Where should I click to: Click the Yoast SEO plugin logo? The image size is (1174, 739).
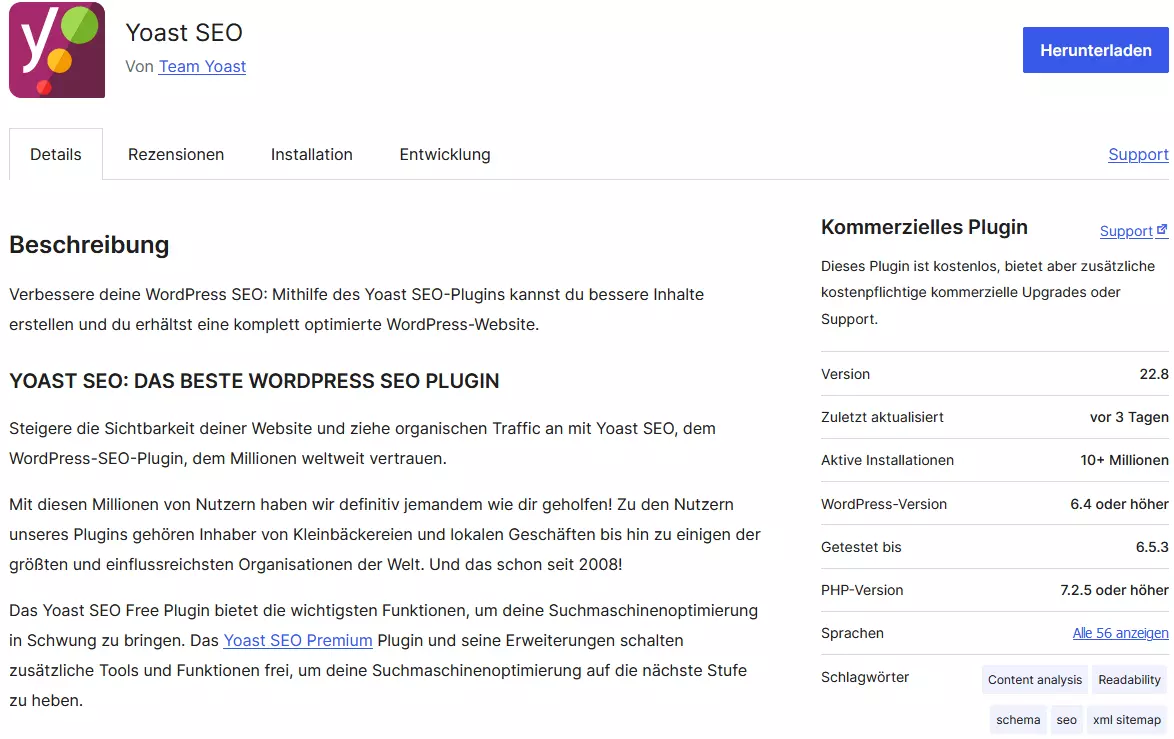point(56,50)
